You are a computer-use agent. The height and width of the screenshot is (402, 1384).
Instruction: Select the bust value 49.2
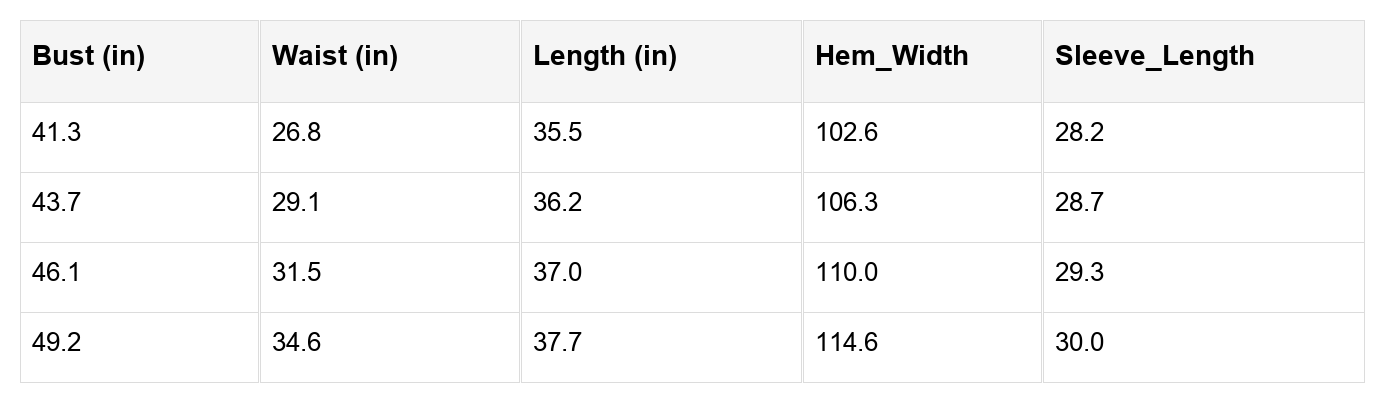pyautogui.click(x=57, y=343)
